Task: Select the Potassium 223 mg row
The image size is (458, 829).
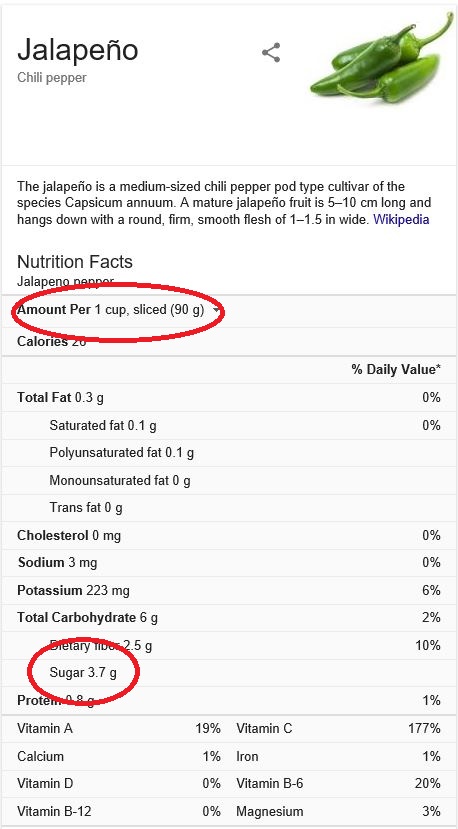Action: pos(229,590)
